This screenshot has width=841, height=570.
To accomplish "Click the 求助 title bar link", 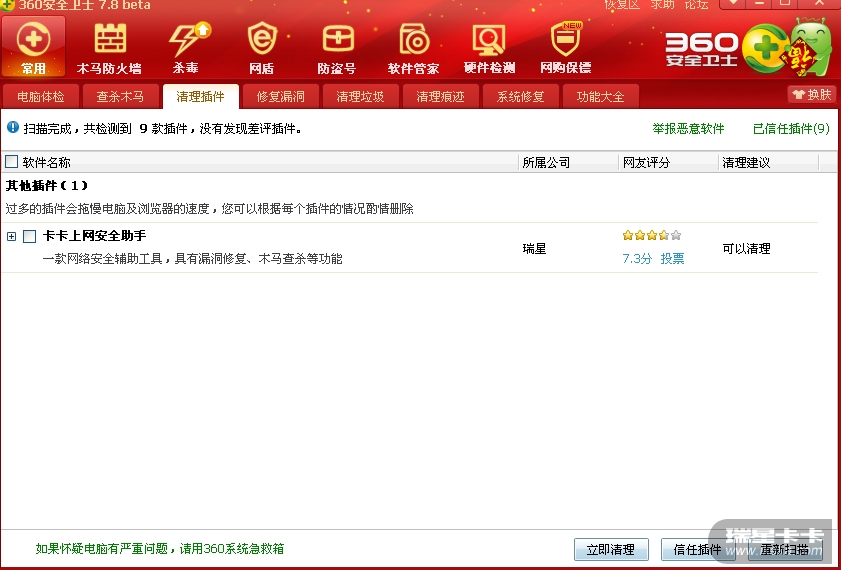I will click(662, 4).
